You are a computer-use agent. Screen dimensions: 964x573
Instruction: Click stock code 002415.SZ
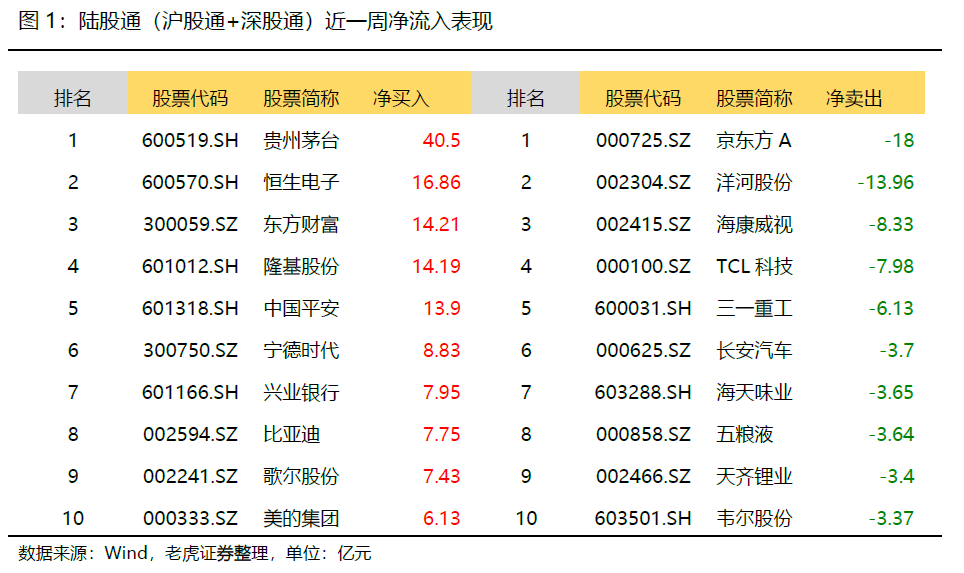[x=643, y=224]
